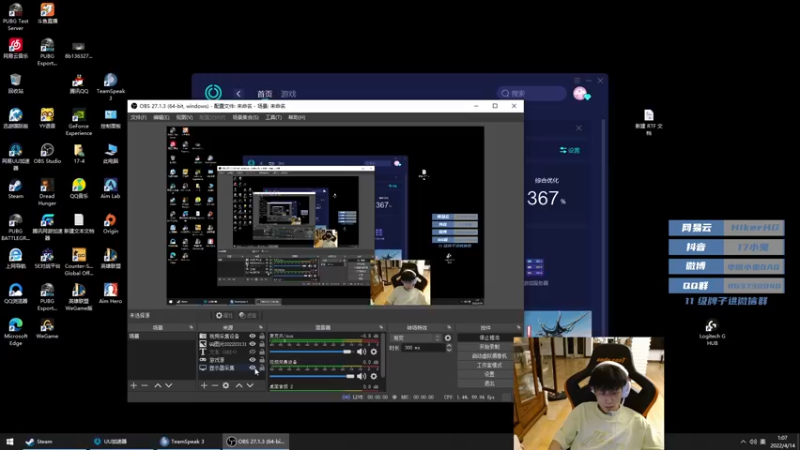The image size is (800, 450).
Task: Click 启动虚拟摄像机 virtual camera button
Action: (x=489, y=356)
